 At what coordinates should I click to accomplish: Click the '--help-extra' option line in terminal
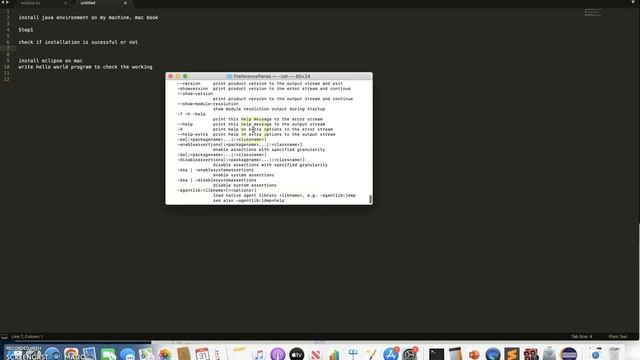pyautogui.click(x=256, y=134)
